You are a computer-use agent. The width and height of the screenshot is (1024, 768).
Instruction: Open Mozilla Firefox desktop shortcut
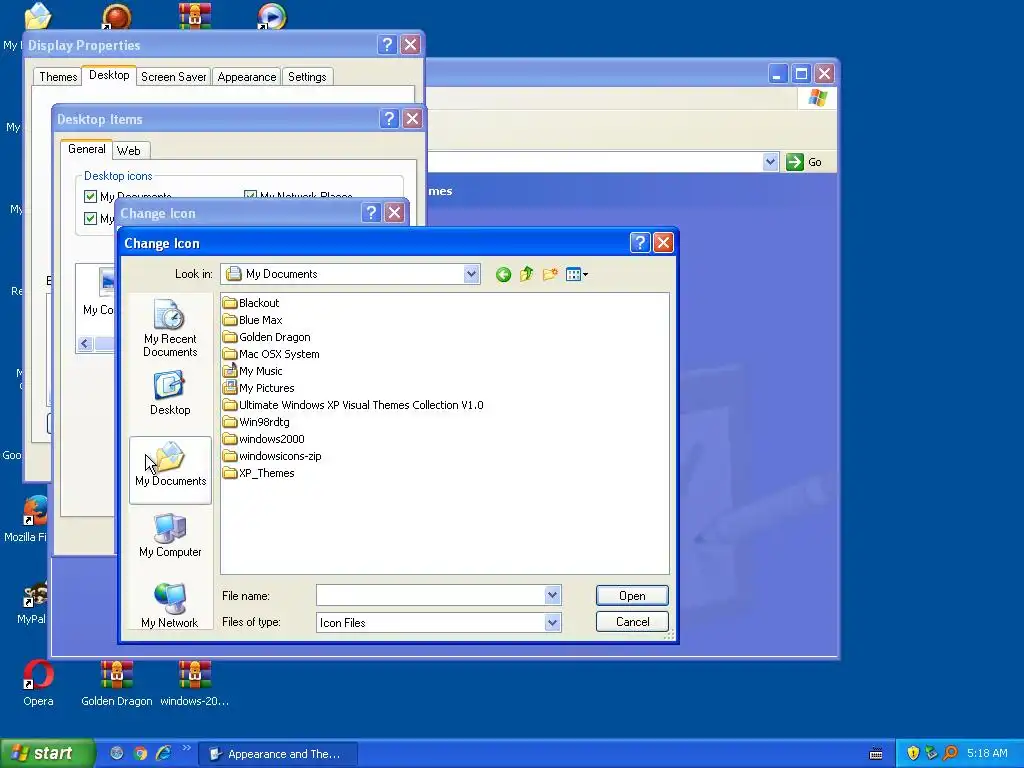coord(27,519)
